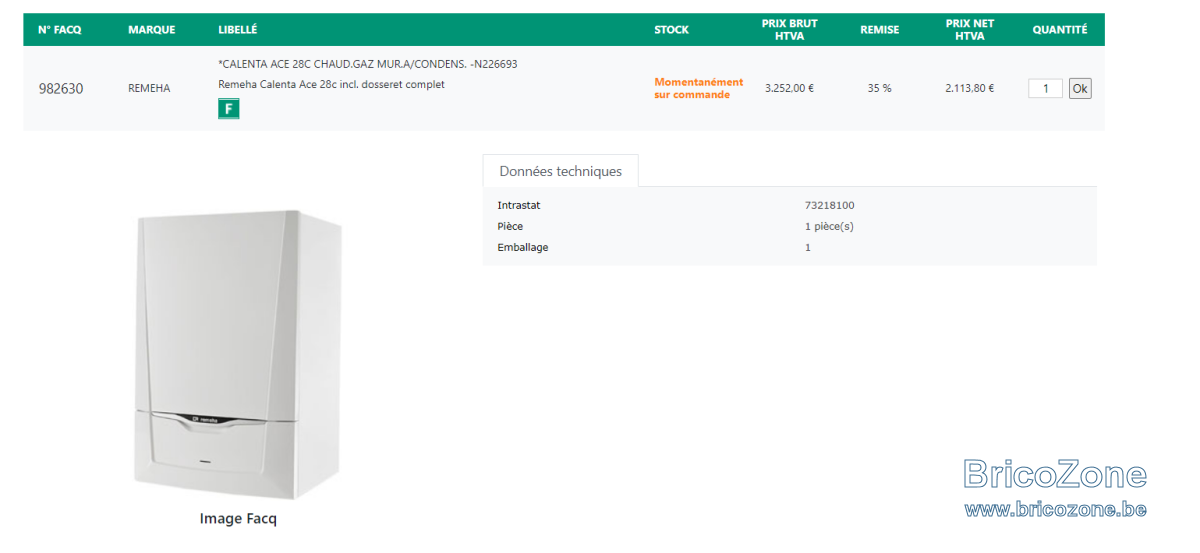Click the Pièce label

click(x=510, y=226)
